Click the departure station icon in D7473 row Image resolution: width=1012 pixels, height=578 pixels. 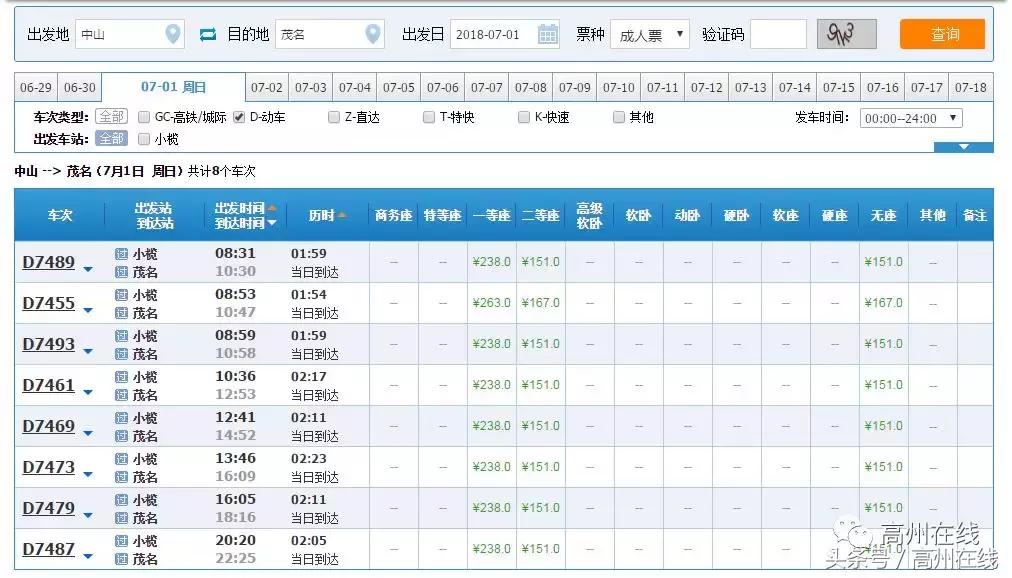coord(121,459)
